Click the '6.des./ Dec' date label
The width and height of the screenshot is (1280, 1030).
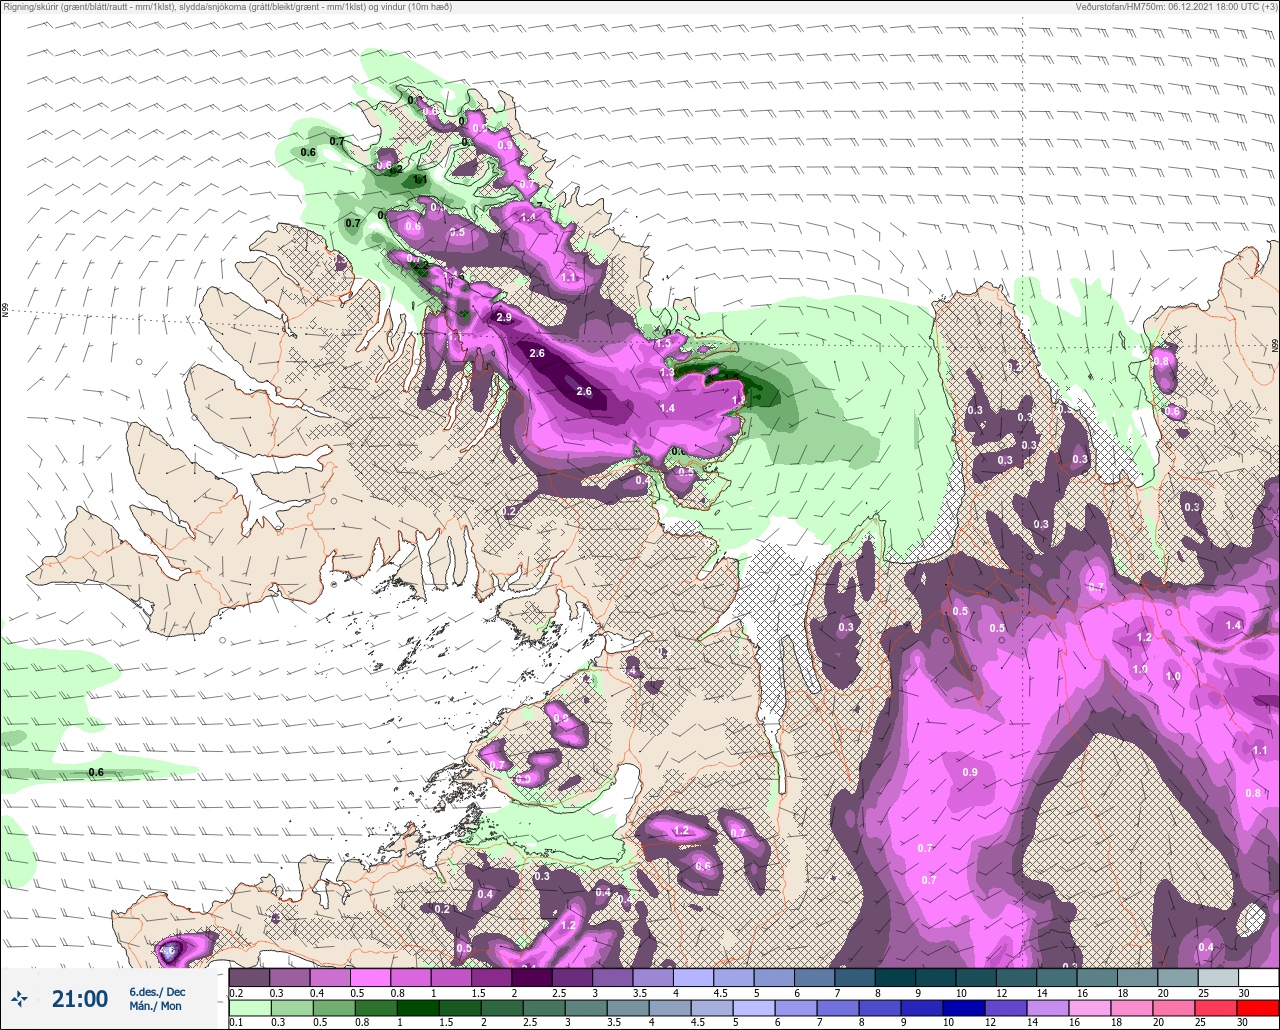coord(157,991)
